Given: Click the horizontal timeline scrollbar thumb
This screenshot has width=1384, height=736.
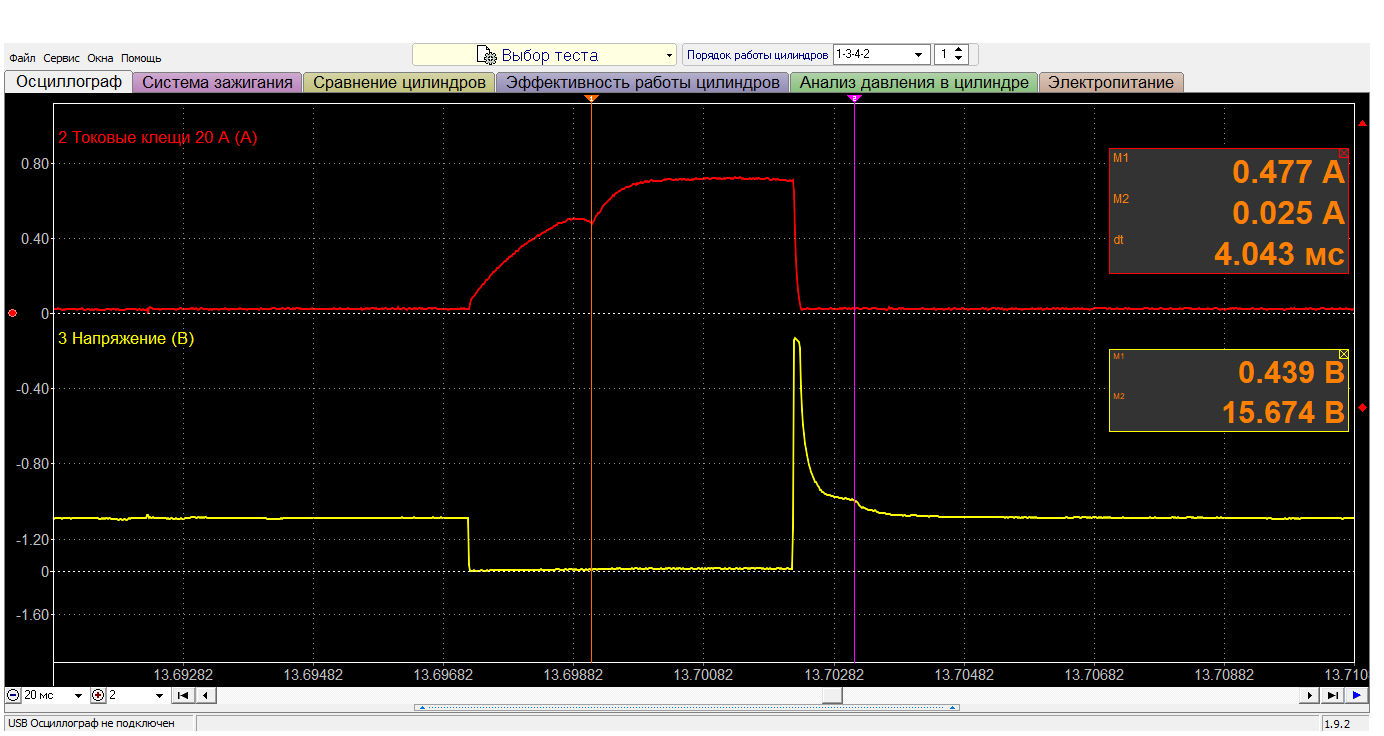Looking at the screenshot, I should (x=832, y=695).
